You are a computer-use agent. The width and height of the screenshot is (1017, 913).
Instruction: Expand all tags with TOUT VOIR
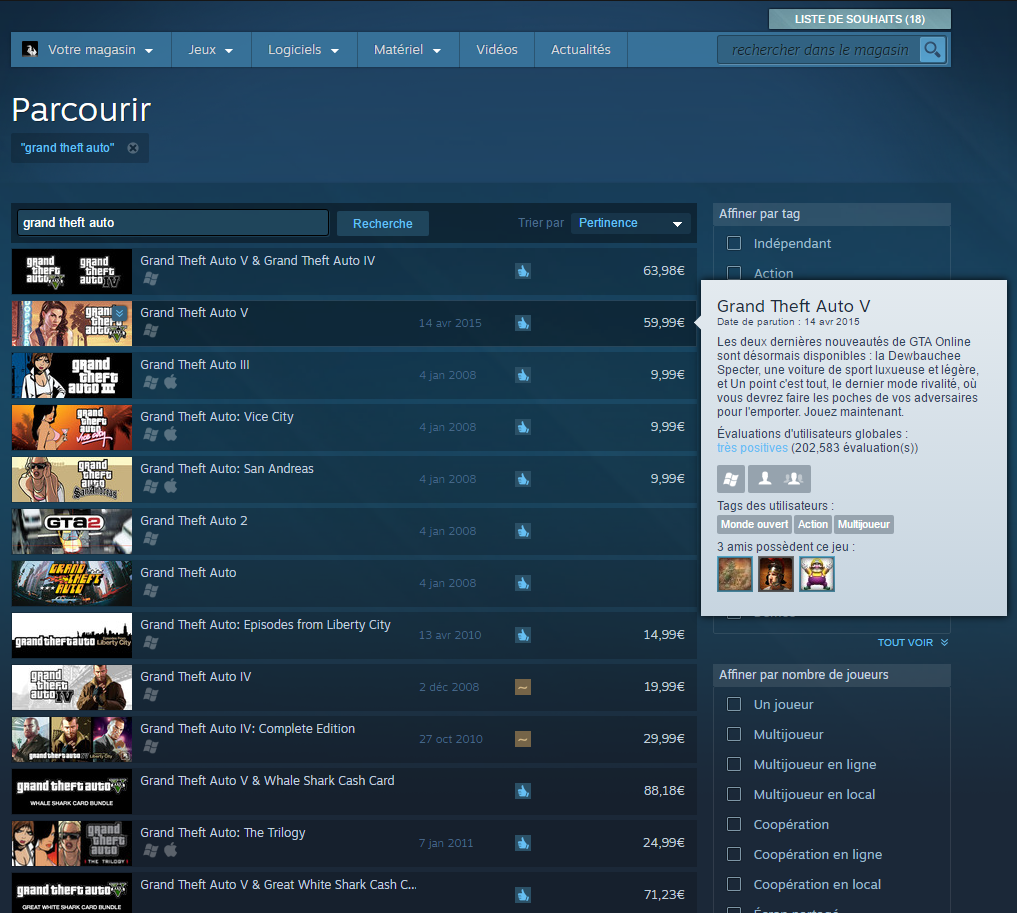(913, 643)
